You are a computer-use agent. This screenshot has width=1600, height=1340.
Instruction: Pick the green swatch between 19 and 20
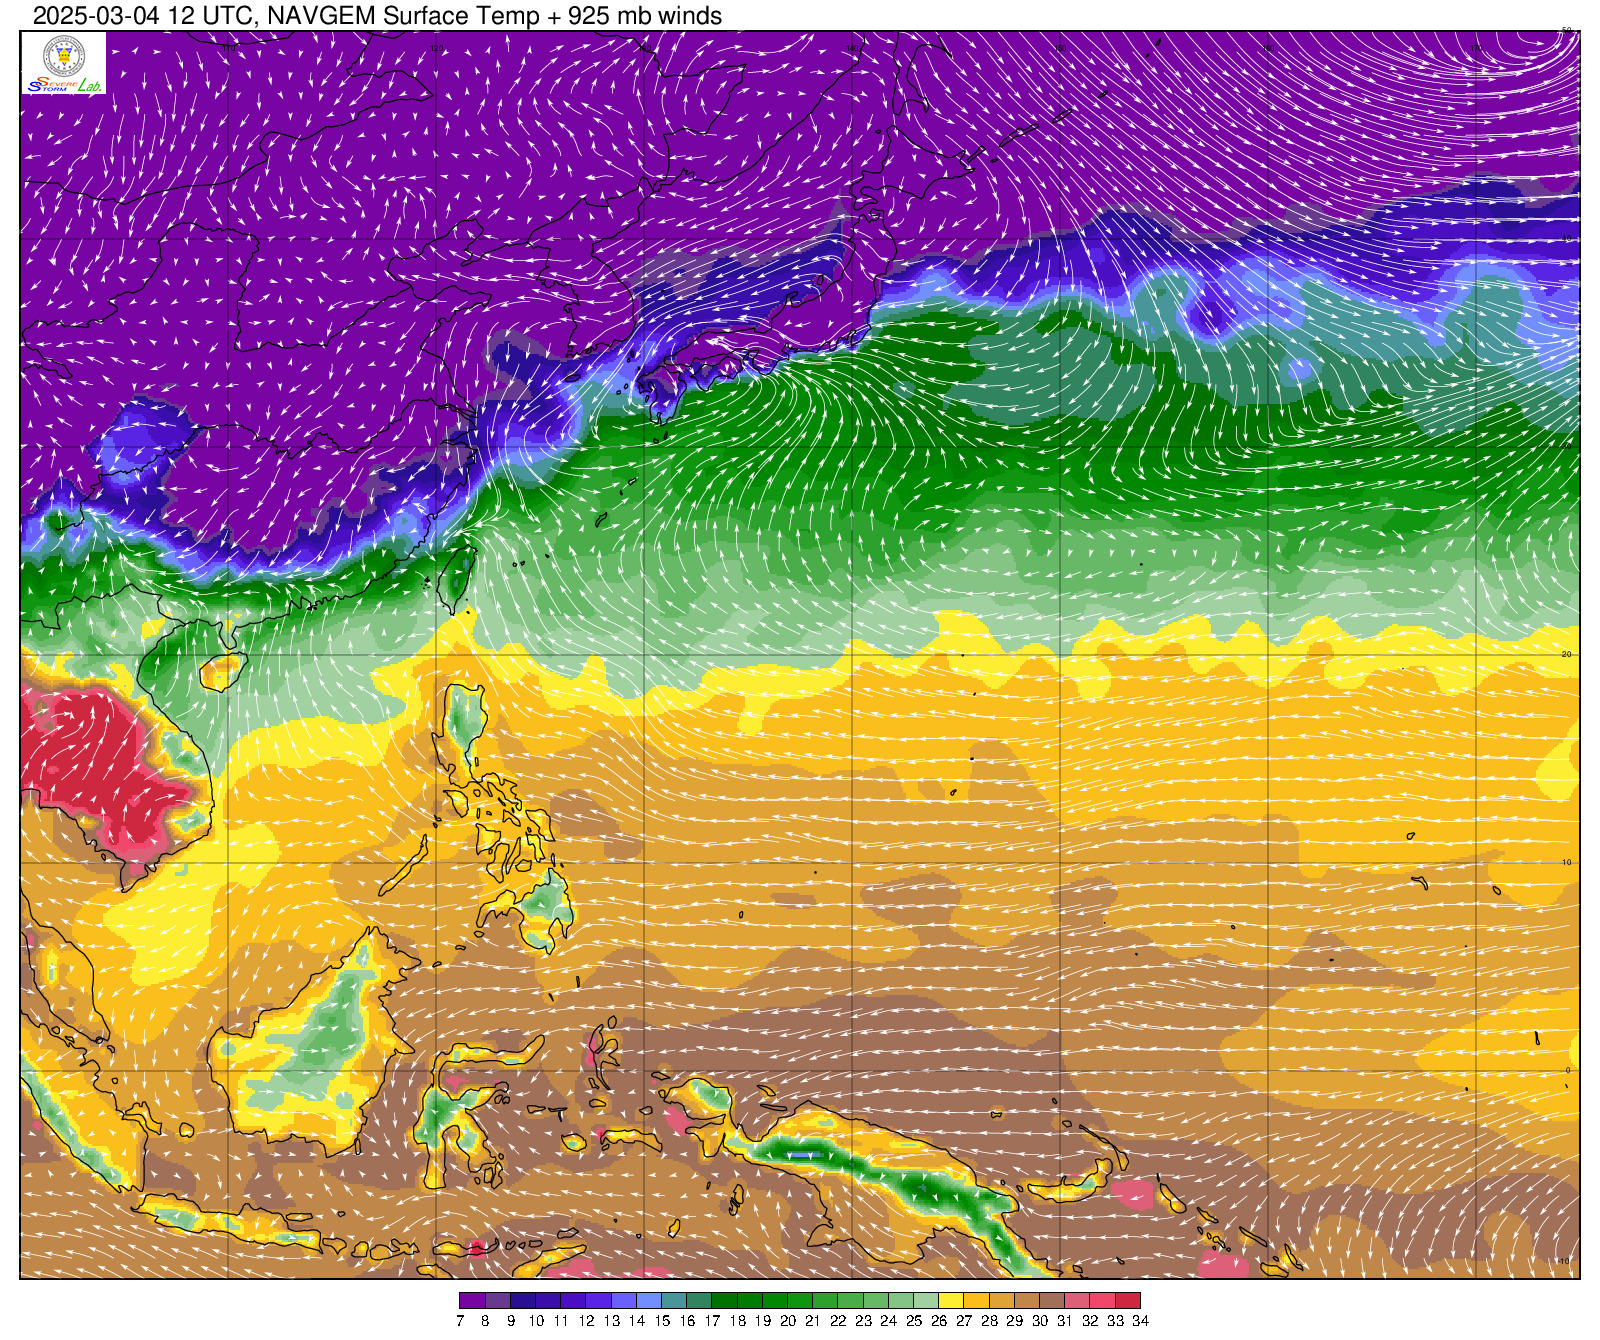[x=775, y=1300]
